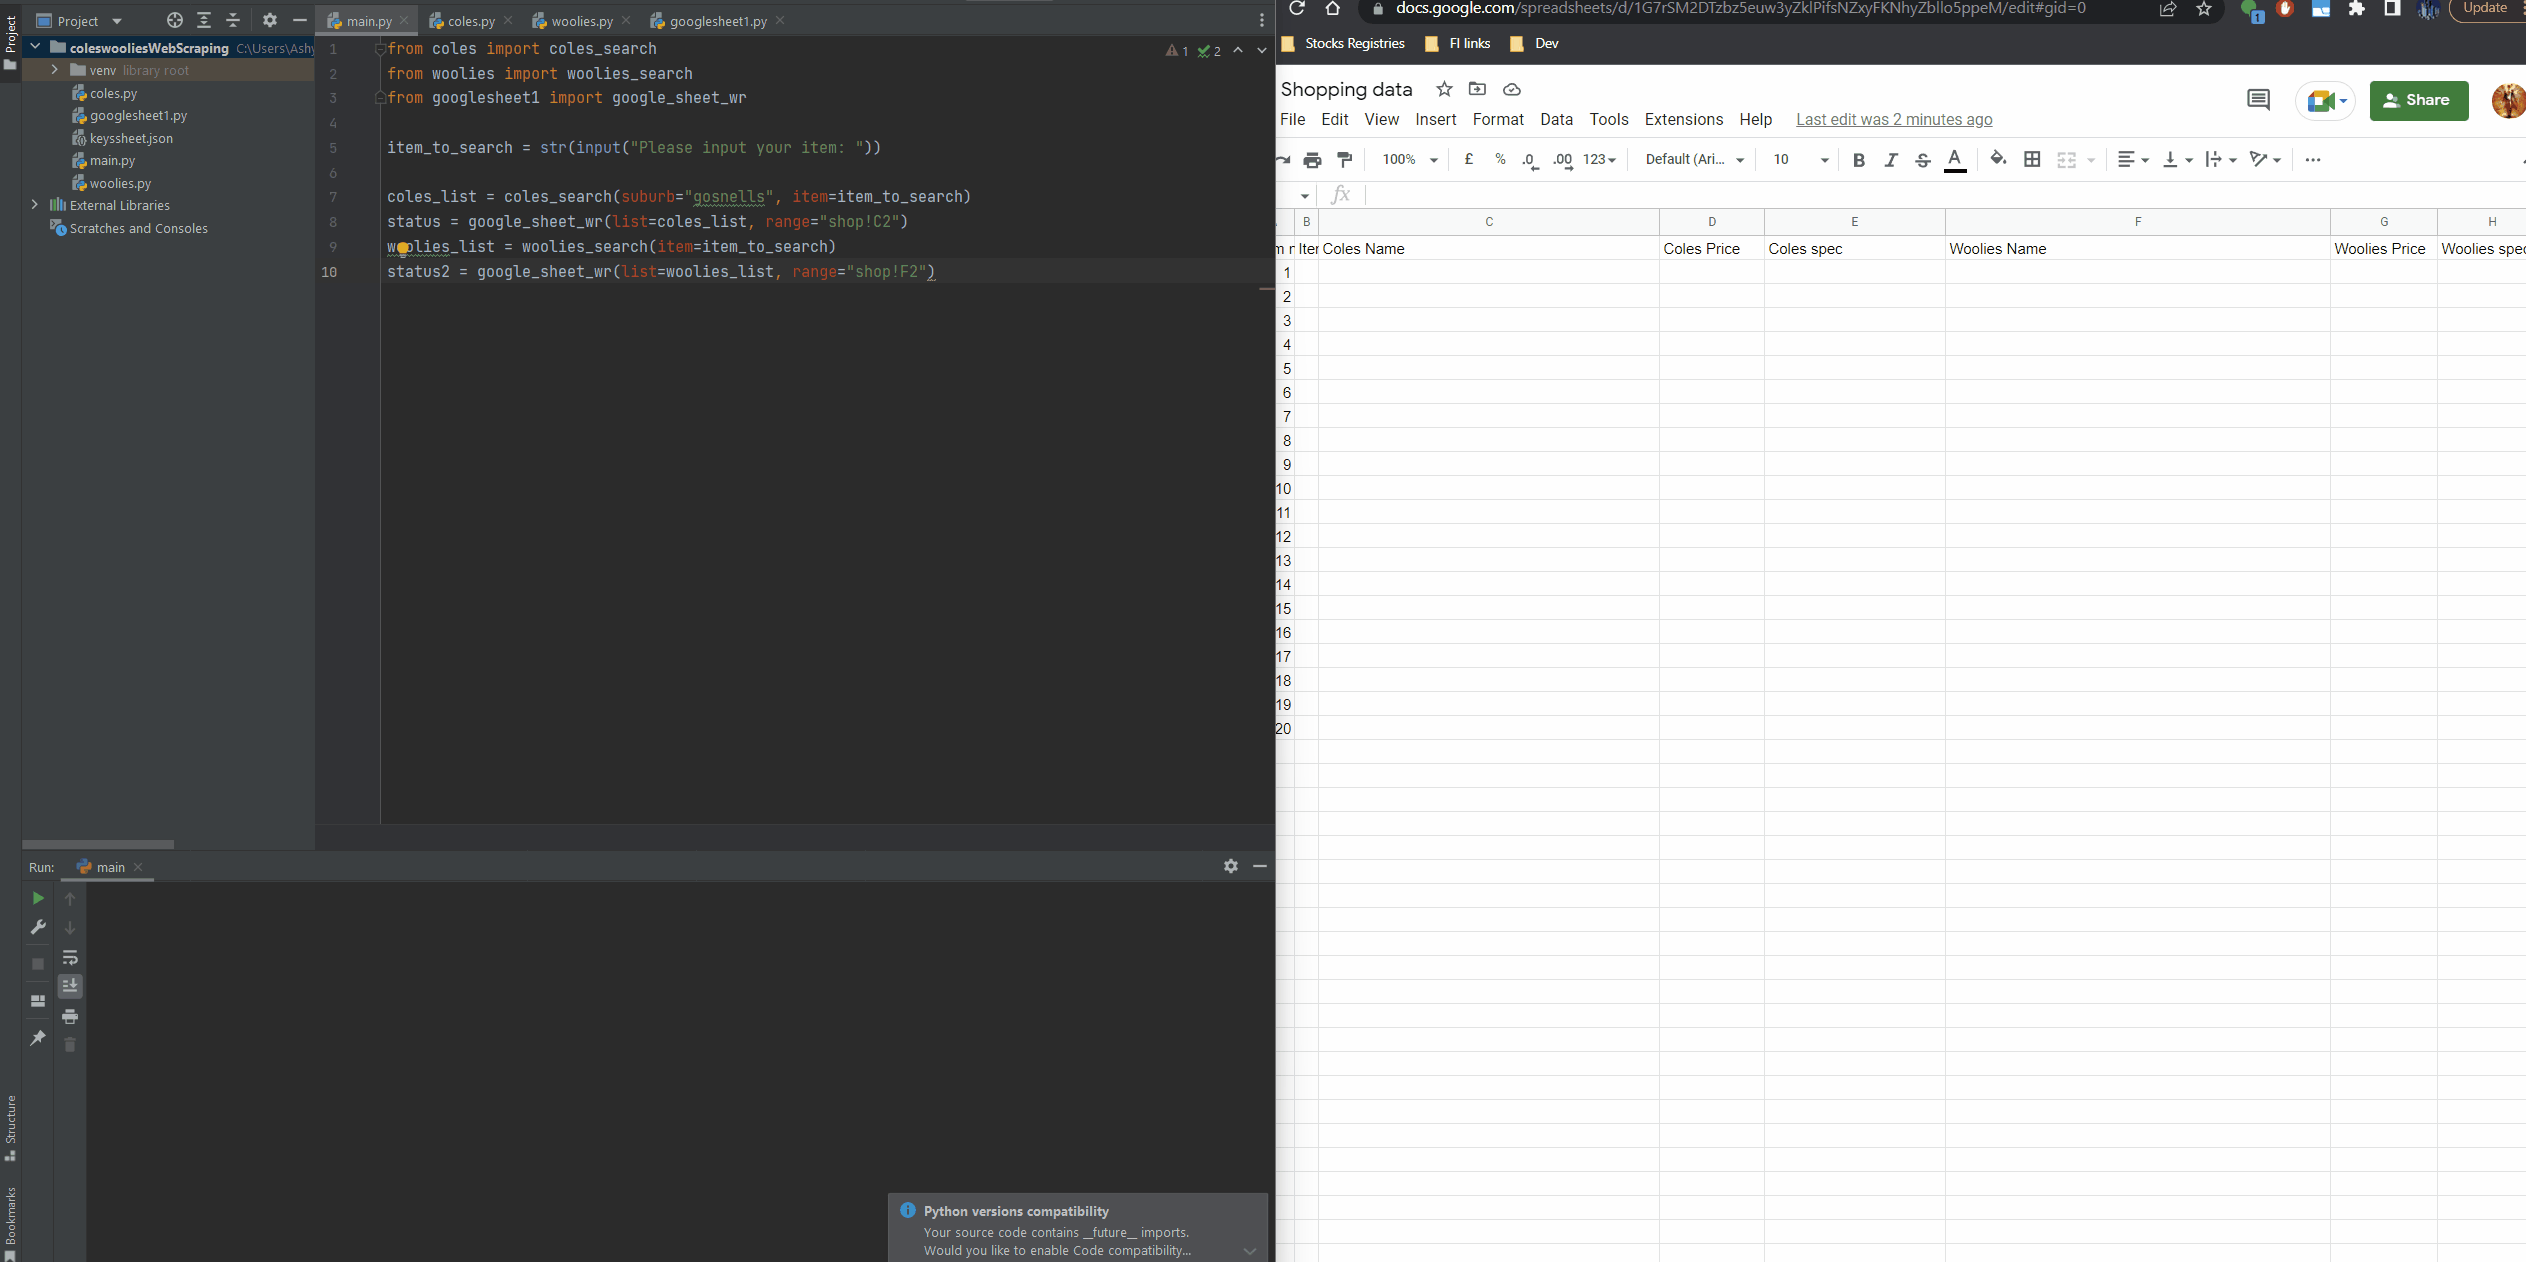Image resolution: width=2526 pixels, height=1262 pixels.
Task: Toggle soft-wrap in the Run console
Action: 70,957
